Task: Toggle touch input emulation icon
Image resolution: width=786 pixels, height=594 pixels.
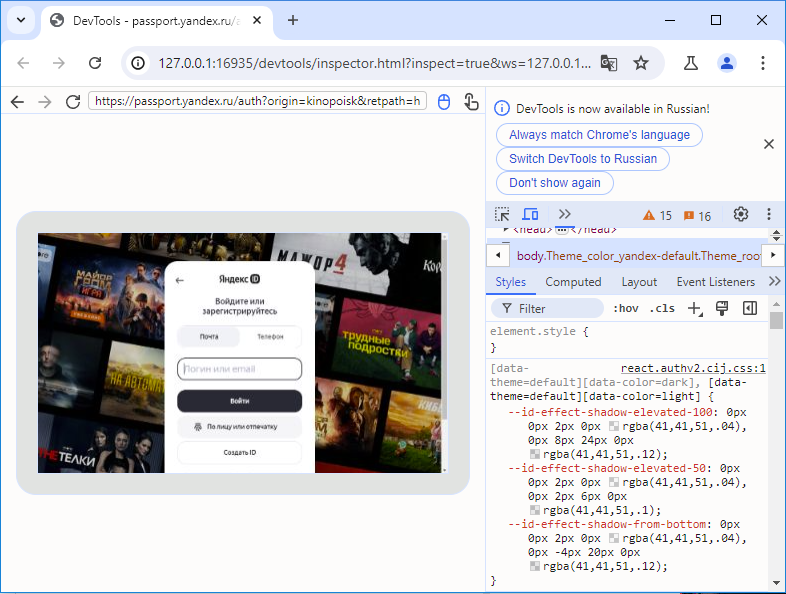Action: (471, 102)
